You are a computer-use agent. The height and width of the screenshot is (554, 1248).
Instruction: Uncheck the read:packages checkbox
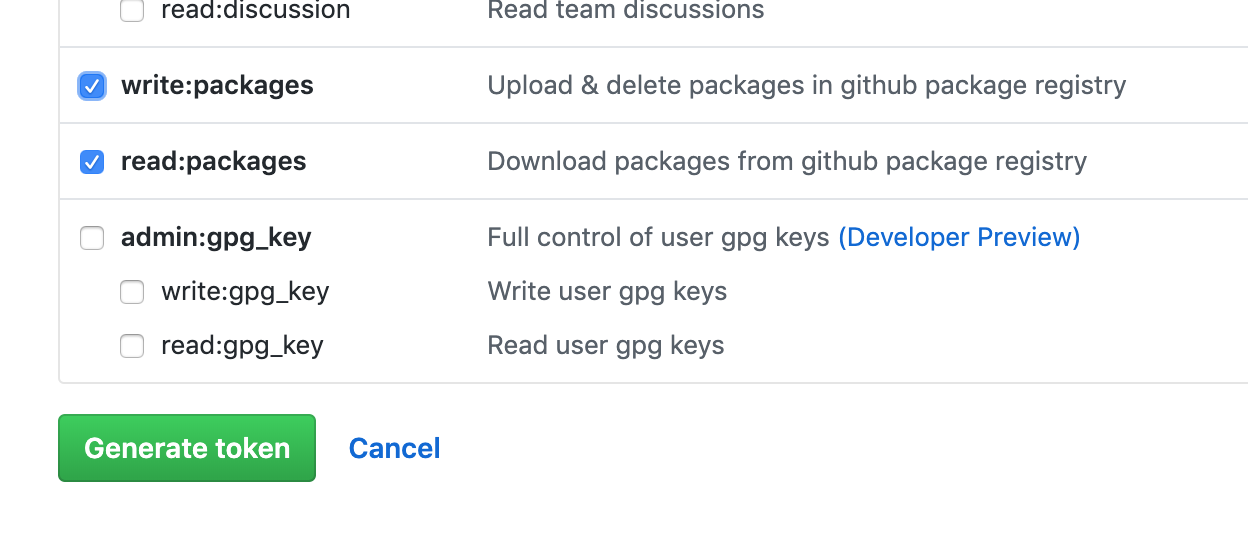pos(92,162)
